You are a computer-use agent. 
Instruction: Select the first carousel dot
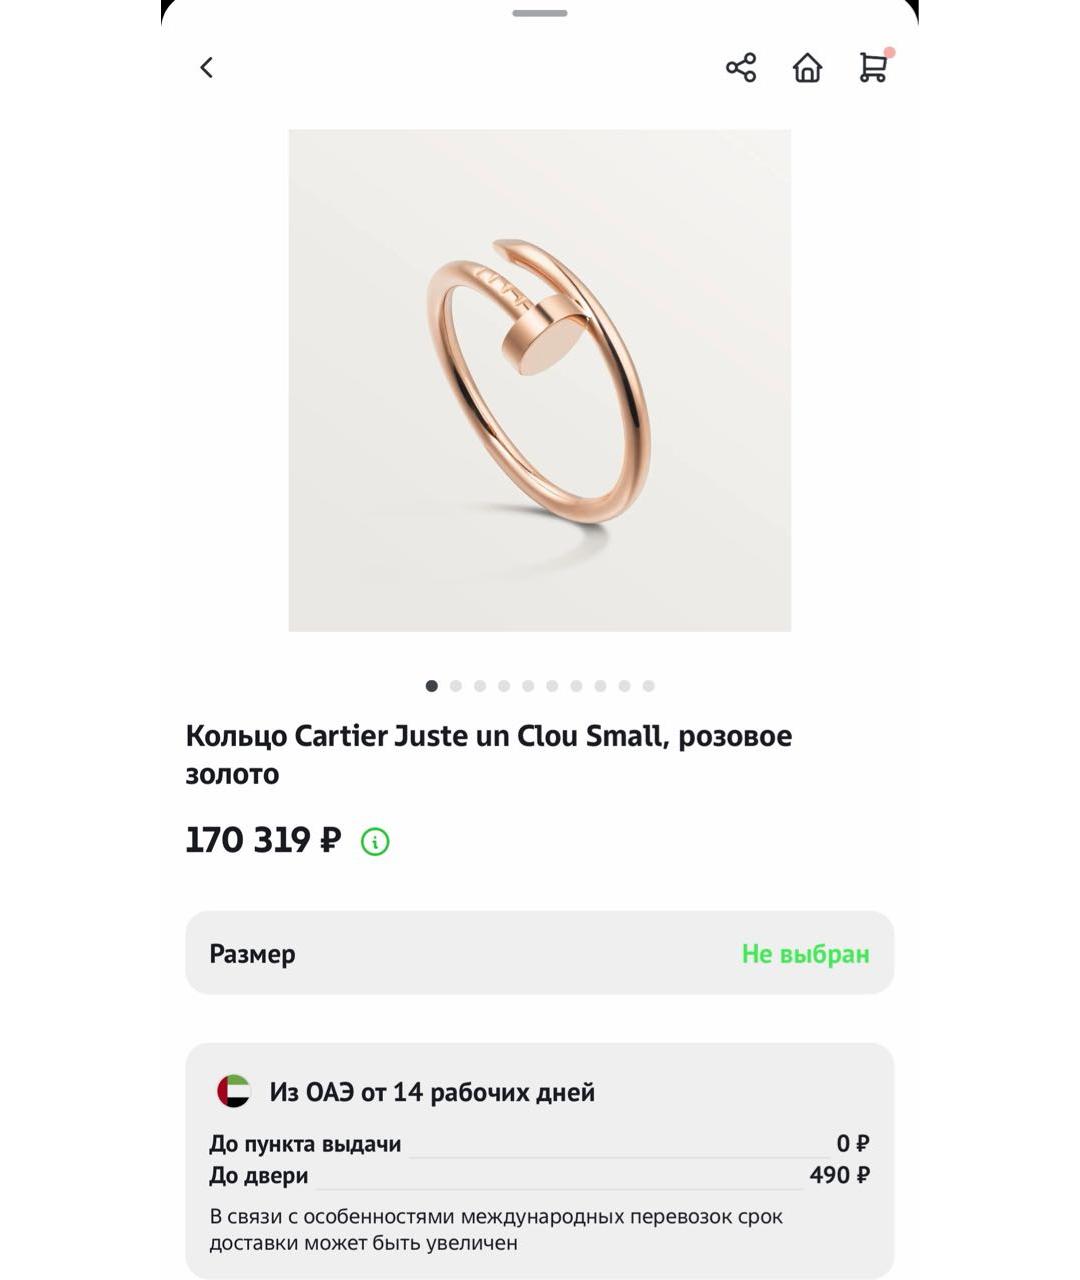(x=432, y=687)
